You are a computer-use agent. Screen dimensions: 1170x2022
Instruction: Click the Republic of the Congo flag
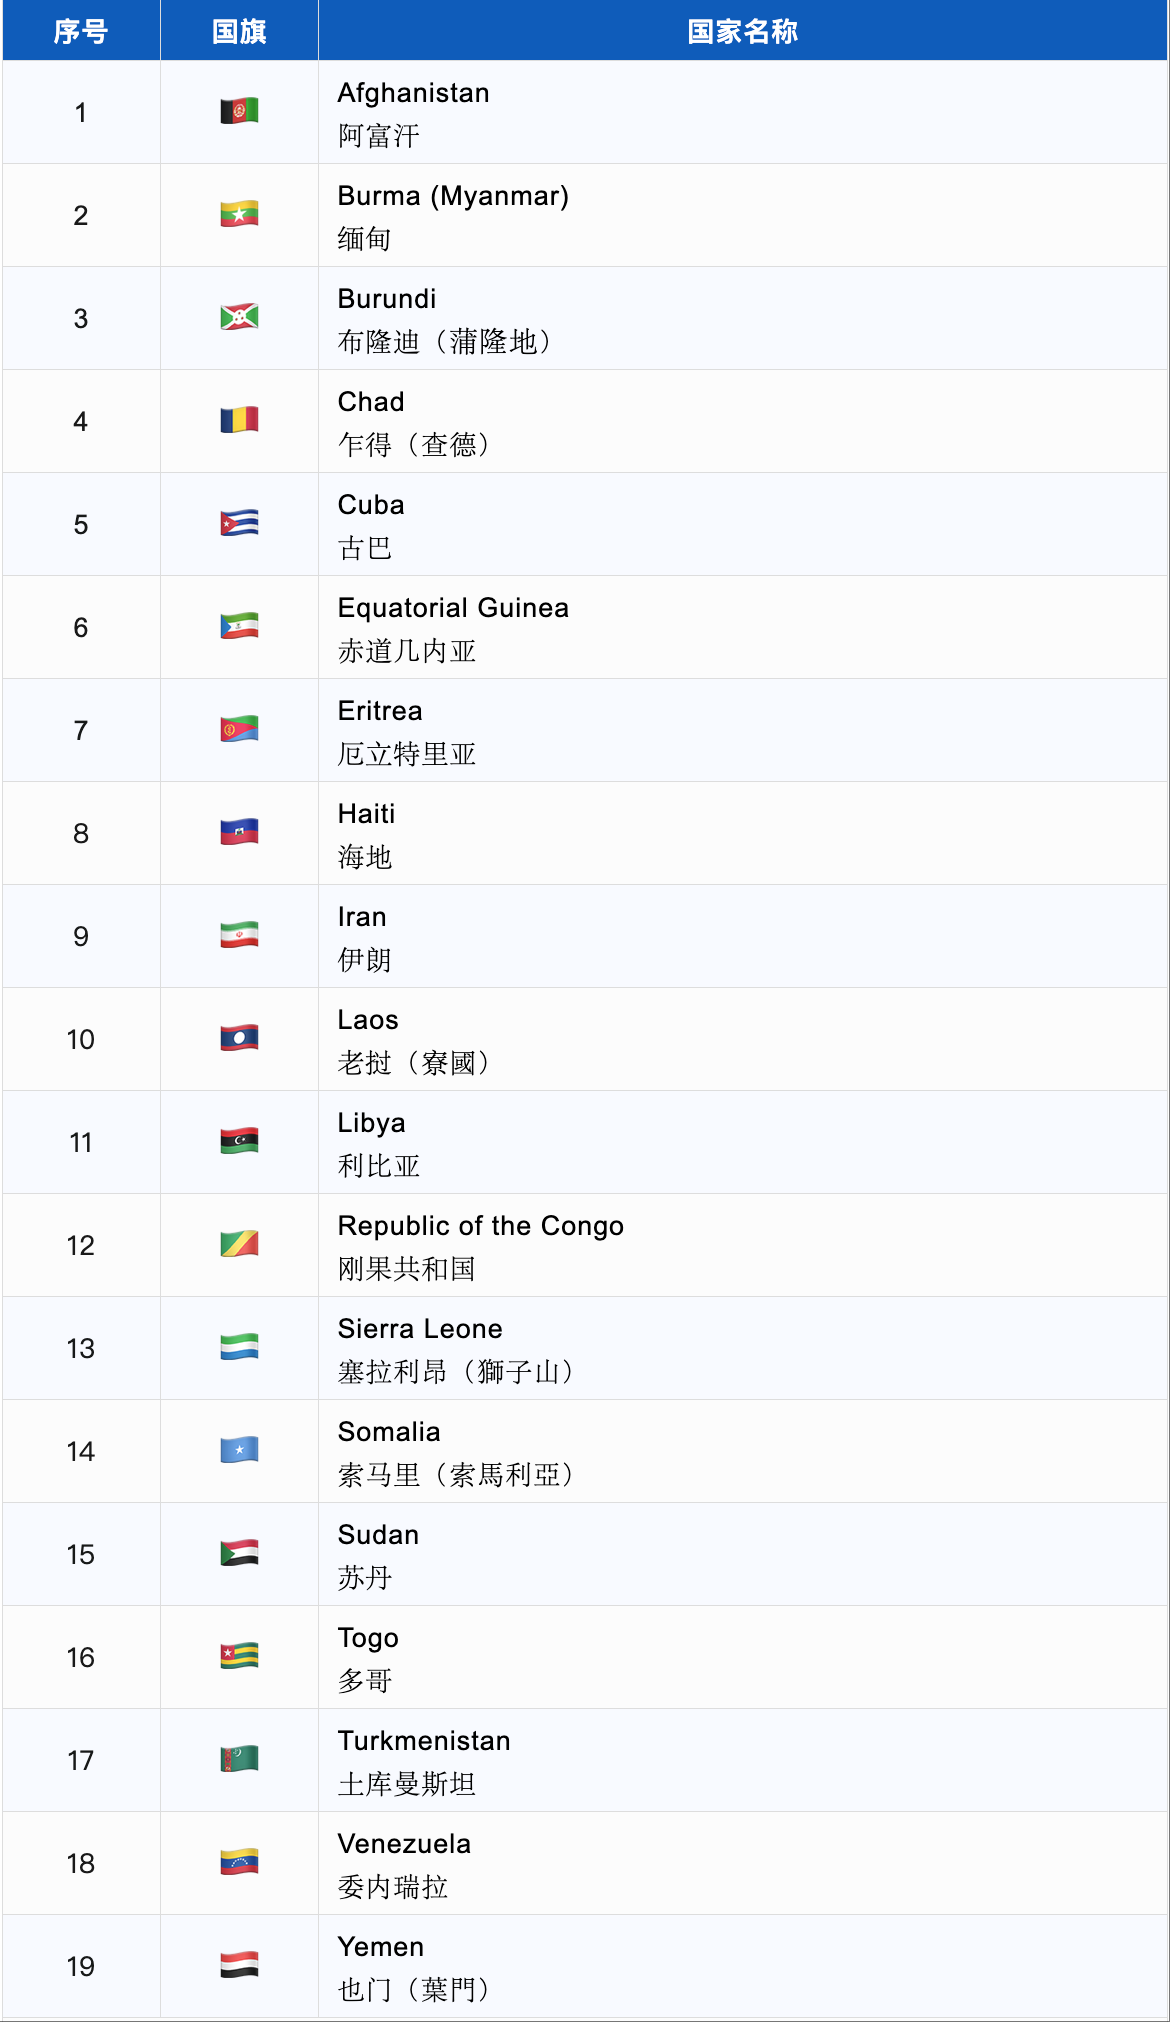[x=239, y=1244]
